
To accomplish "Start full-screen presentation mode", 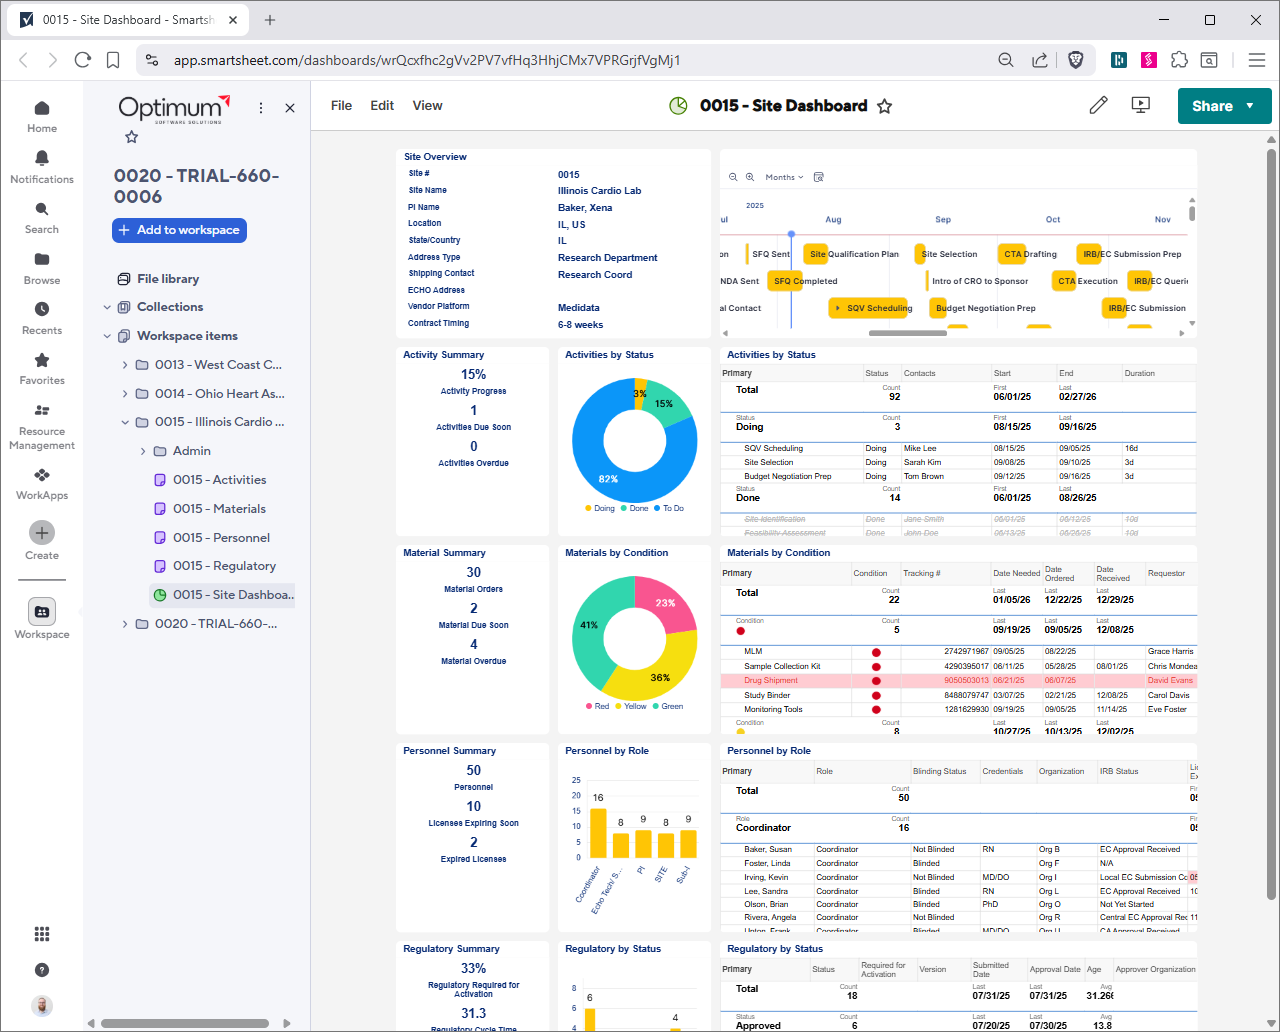I will coord(1140,105).
